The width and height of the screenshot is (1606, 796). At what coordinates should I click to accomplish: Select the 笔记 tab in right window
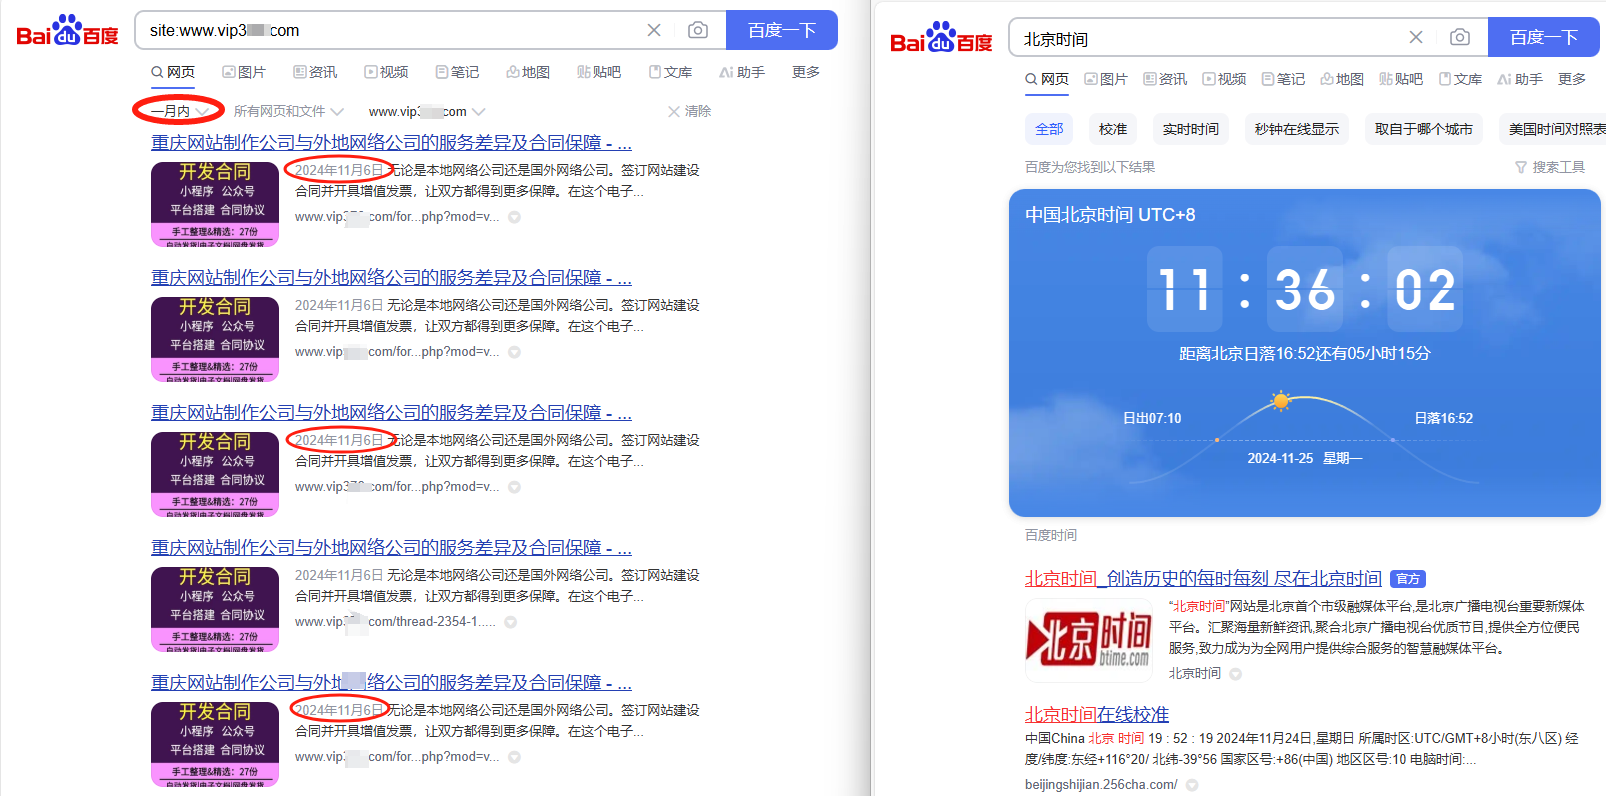coord(1283,79)
